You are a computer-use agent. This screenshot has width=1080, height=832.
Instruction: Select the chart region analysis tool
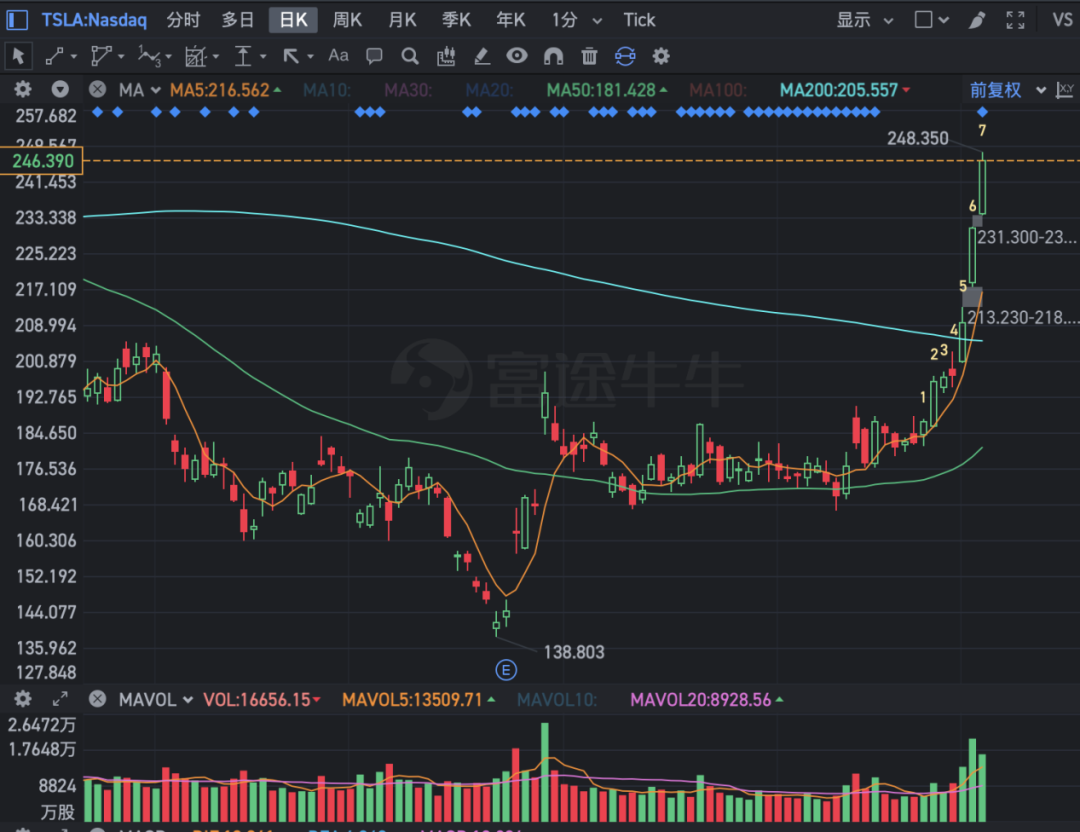(196, 56)
